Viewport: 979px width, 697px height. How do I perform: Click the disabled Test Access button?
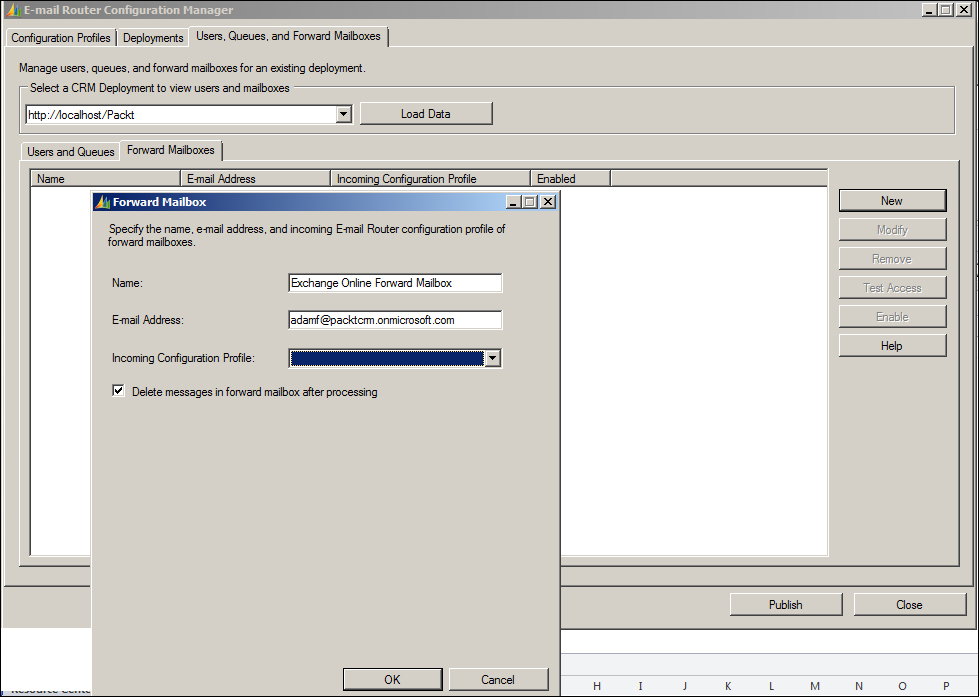(892, 288)
